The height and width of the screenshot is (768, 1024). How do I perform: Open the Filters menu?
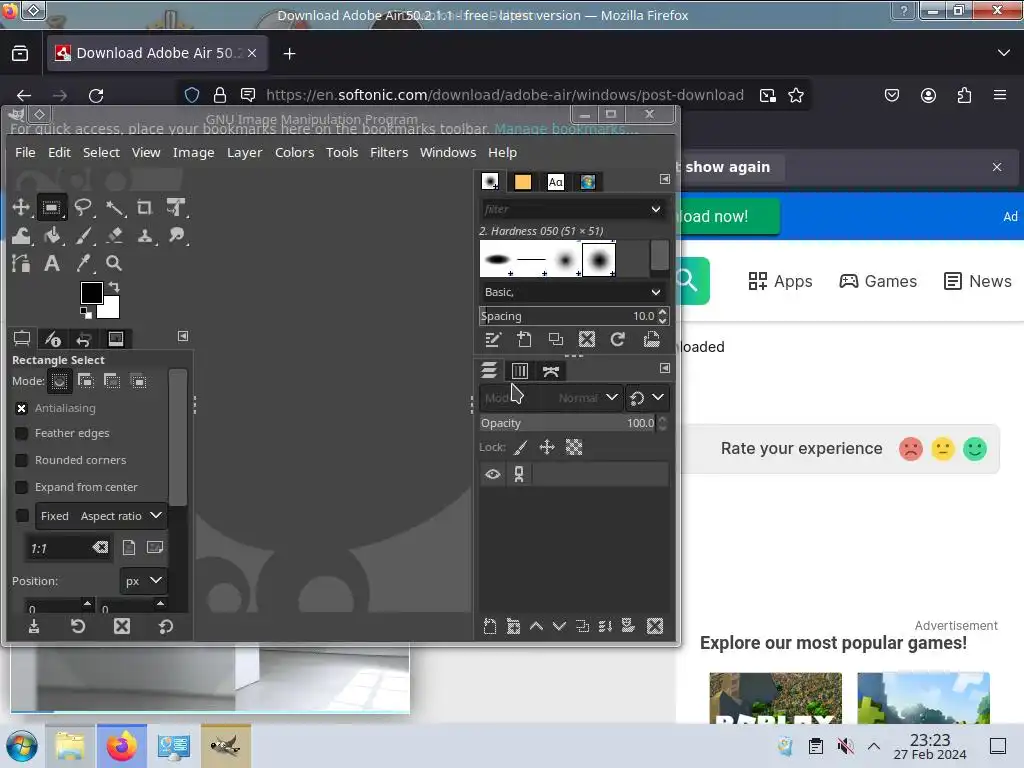click(x=389, y=152)
